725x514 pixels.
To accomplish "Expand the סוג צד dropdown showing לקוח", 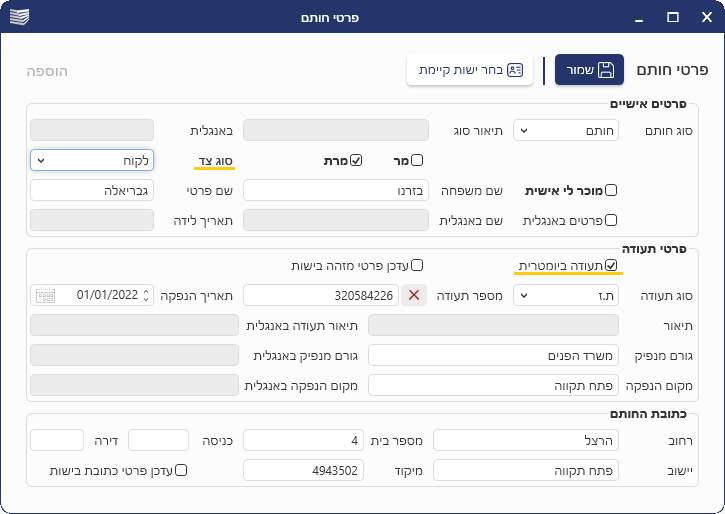I will 92,160.
